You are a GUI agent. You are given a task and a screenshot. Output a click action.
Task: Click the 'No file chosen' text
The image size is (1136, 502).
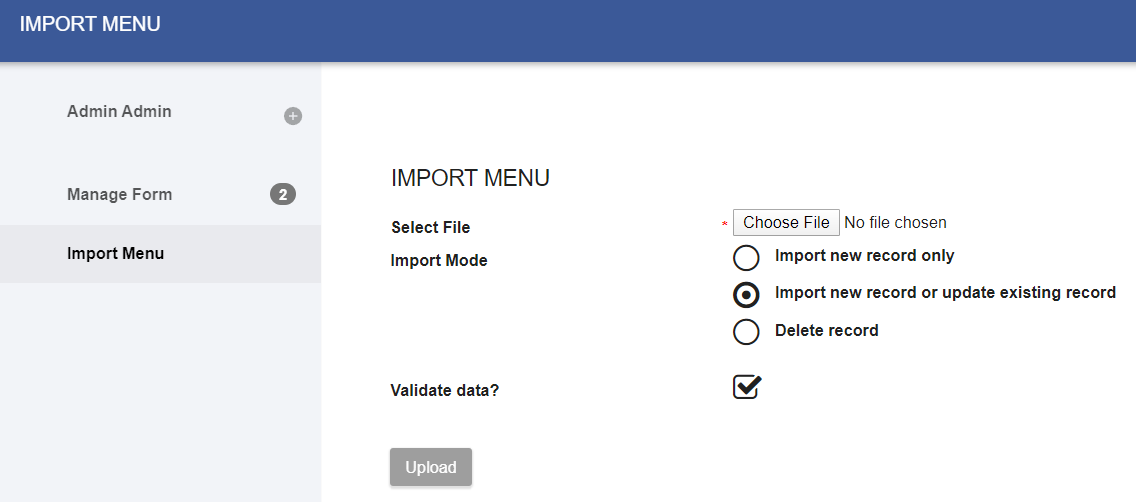[895, 223]
